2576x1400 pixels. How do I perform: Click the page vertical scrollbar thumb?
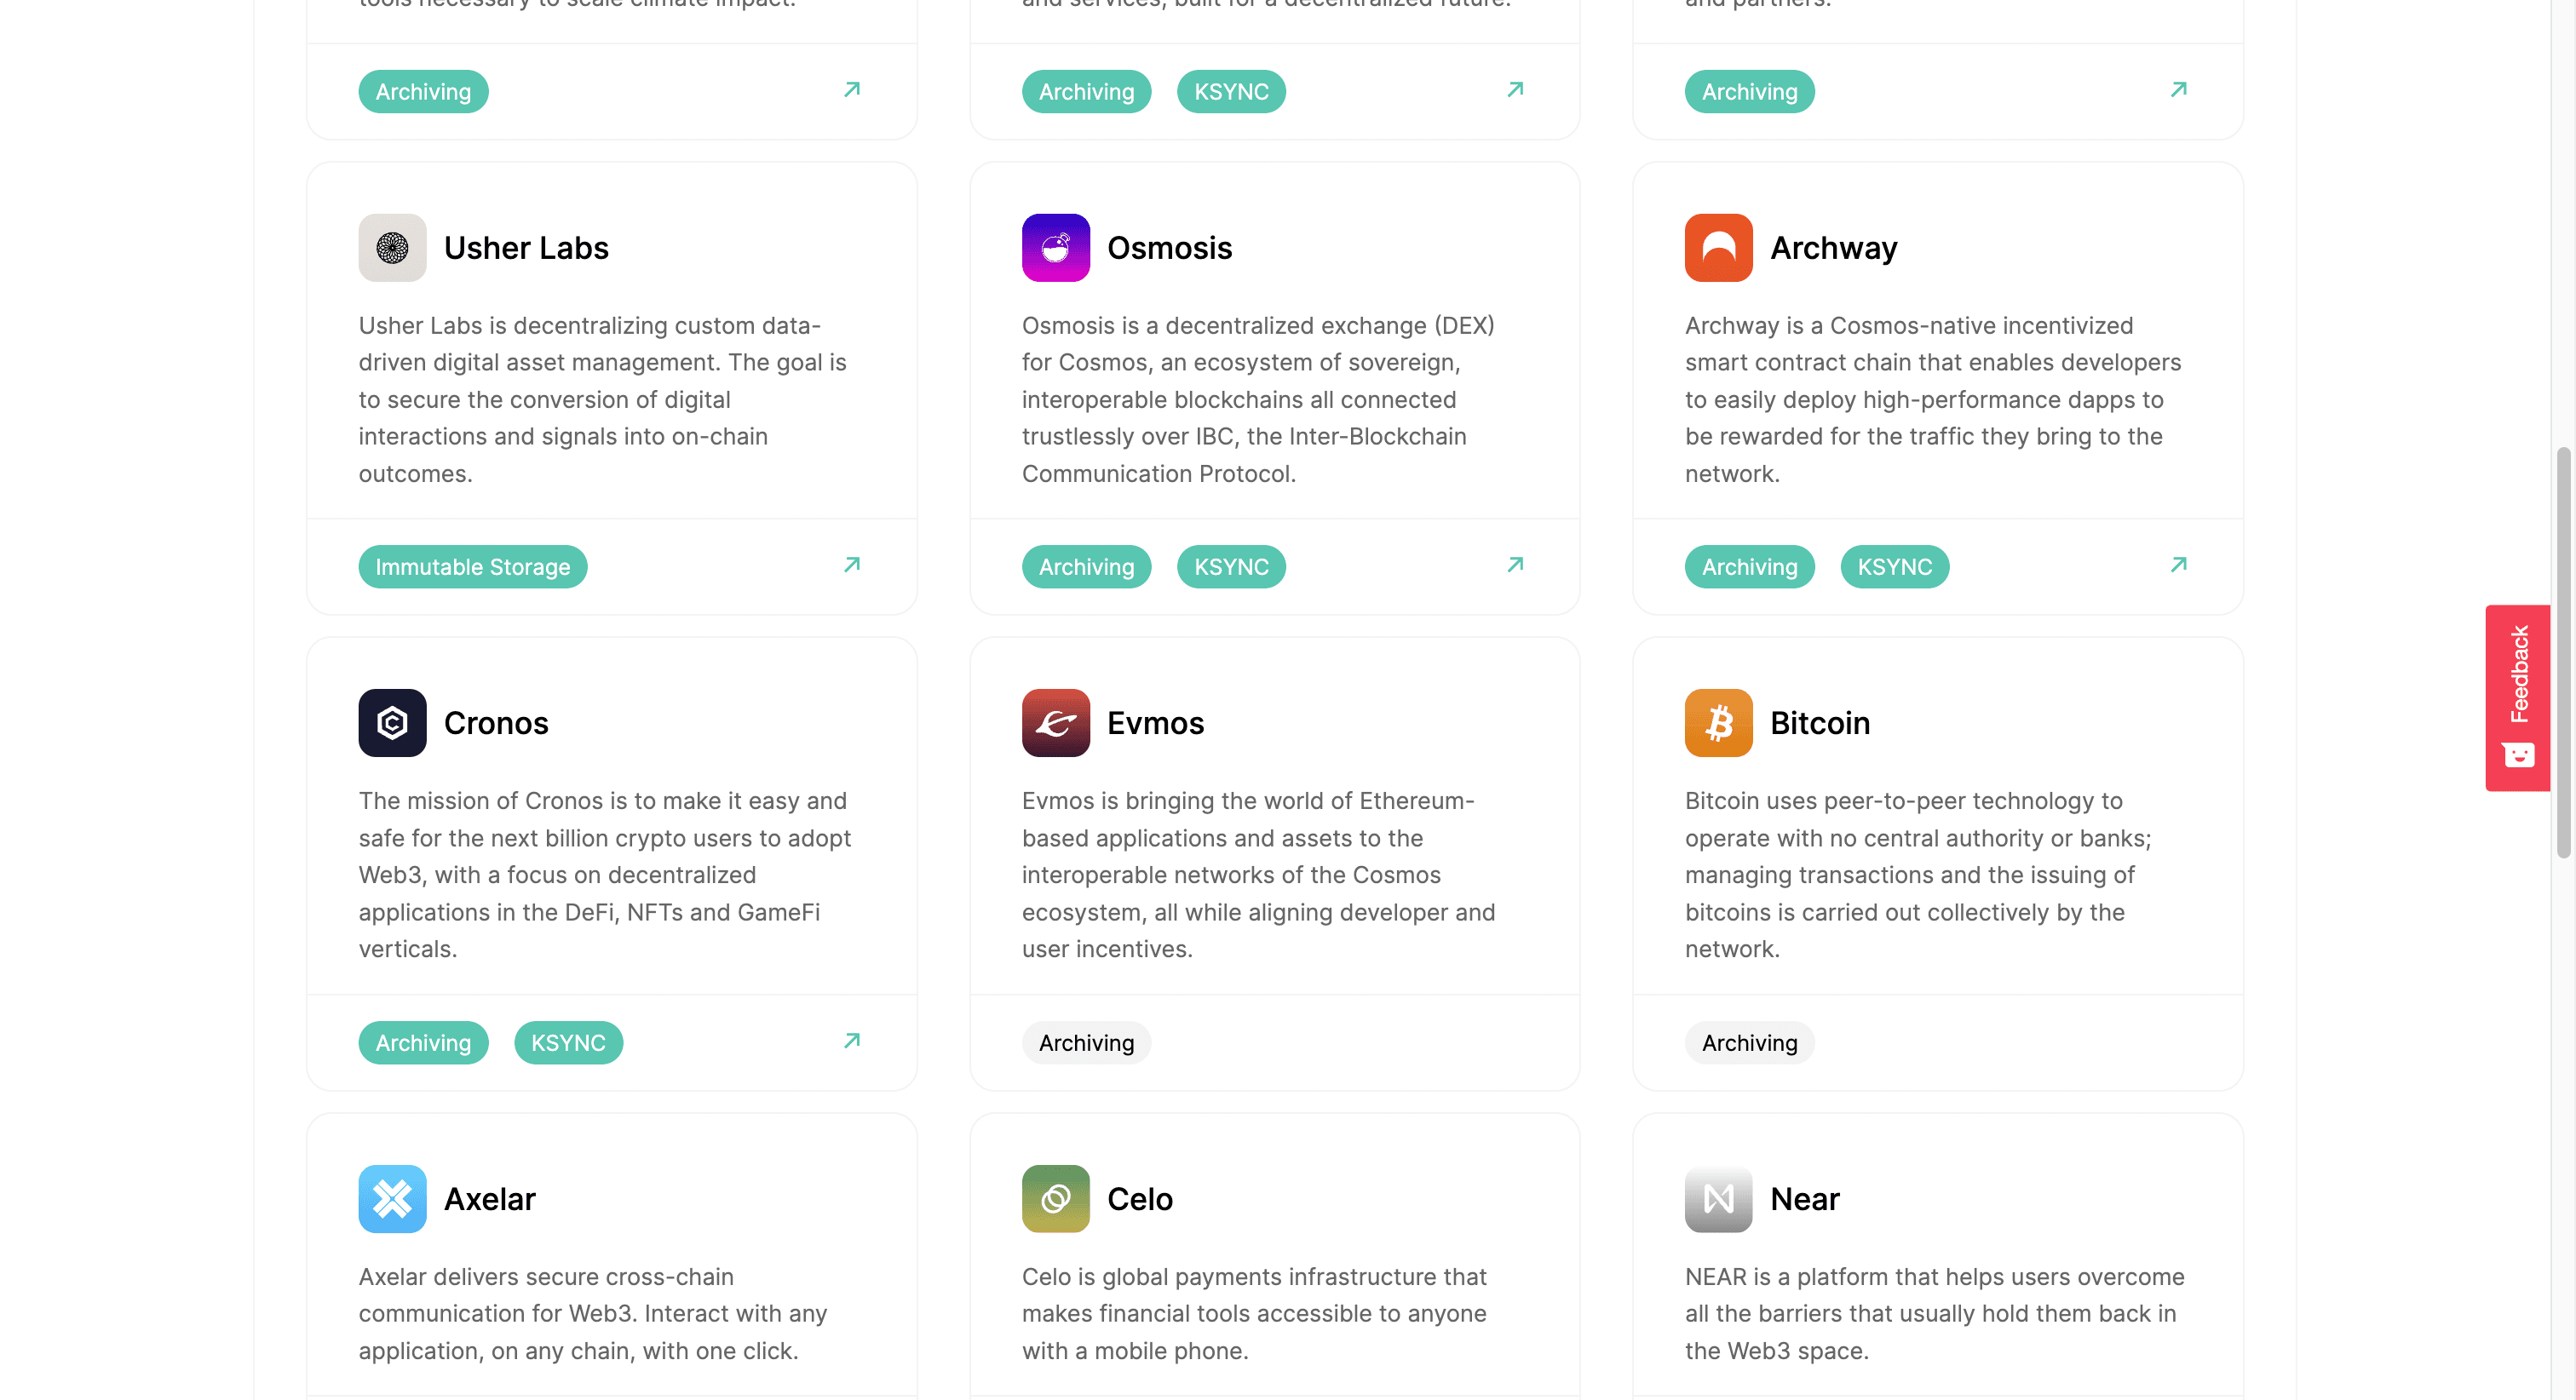click(x=2563, y=653)
